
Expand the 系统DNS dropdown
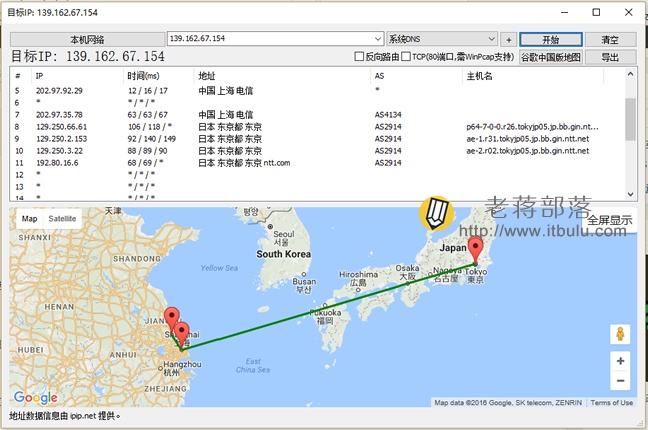pyautogui.click(x=491, y=39)
